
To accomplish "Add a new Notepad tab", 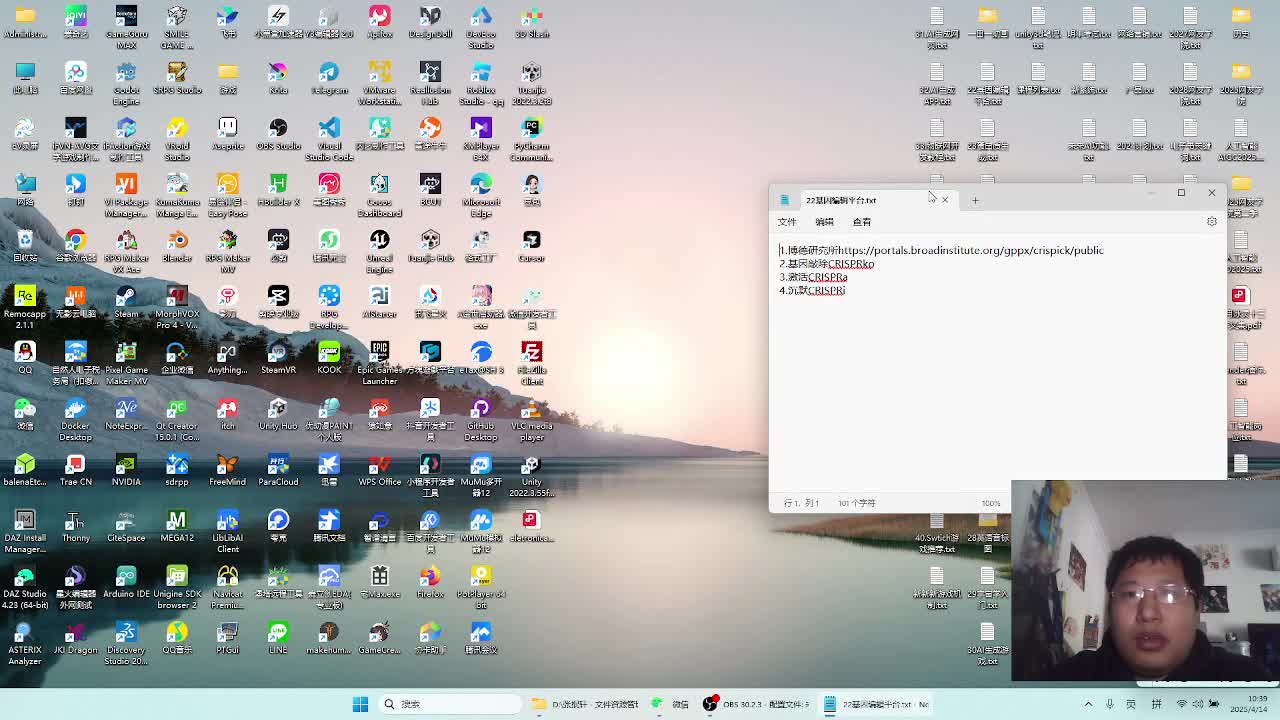I will coord(975,200).
